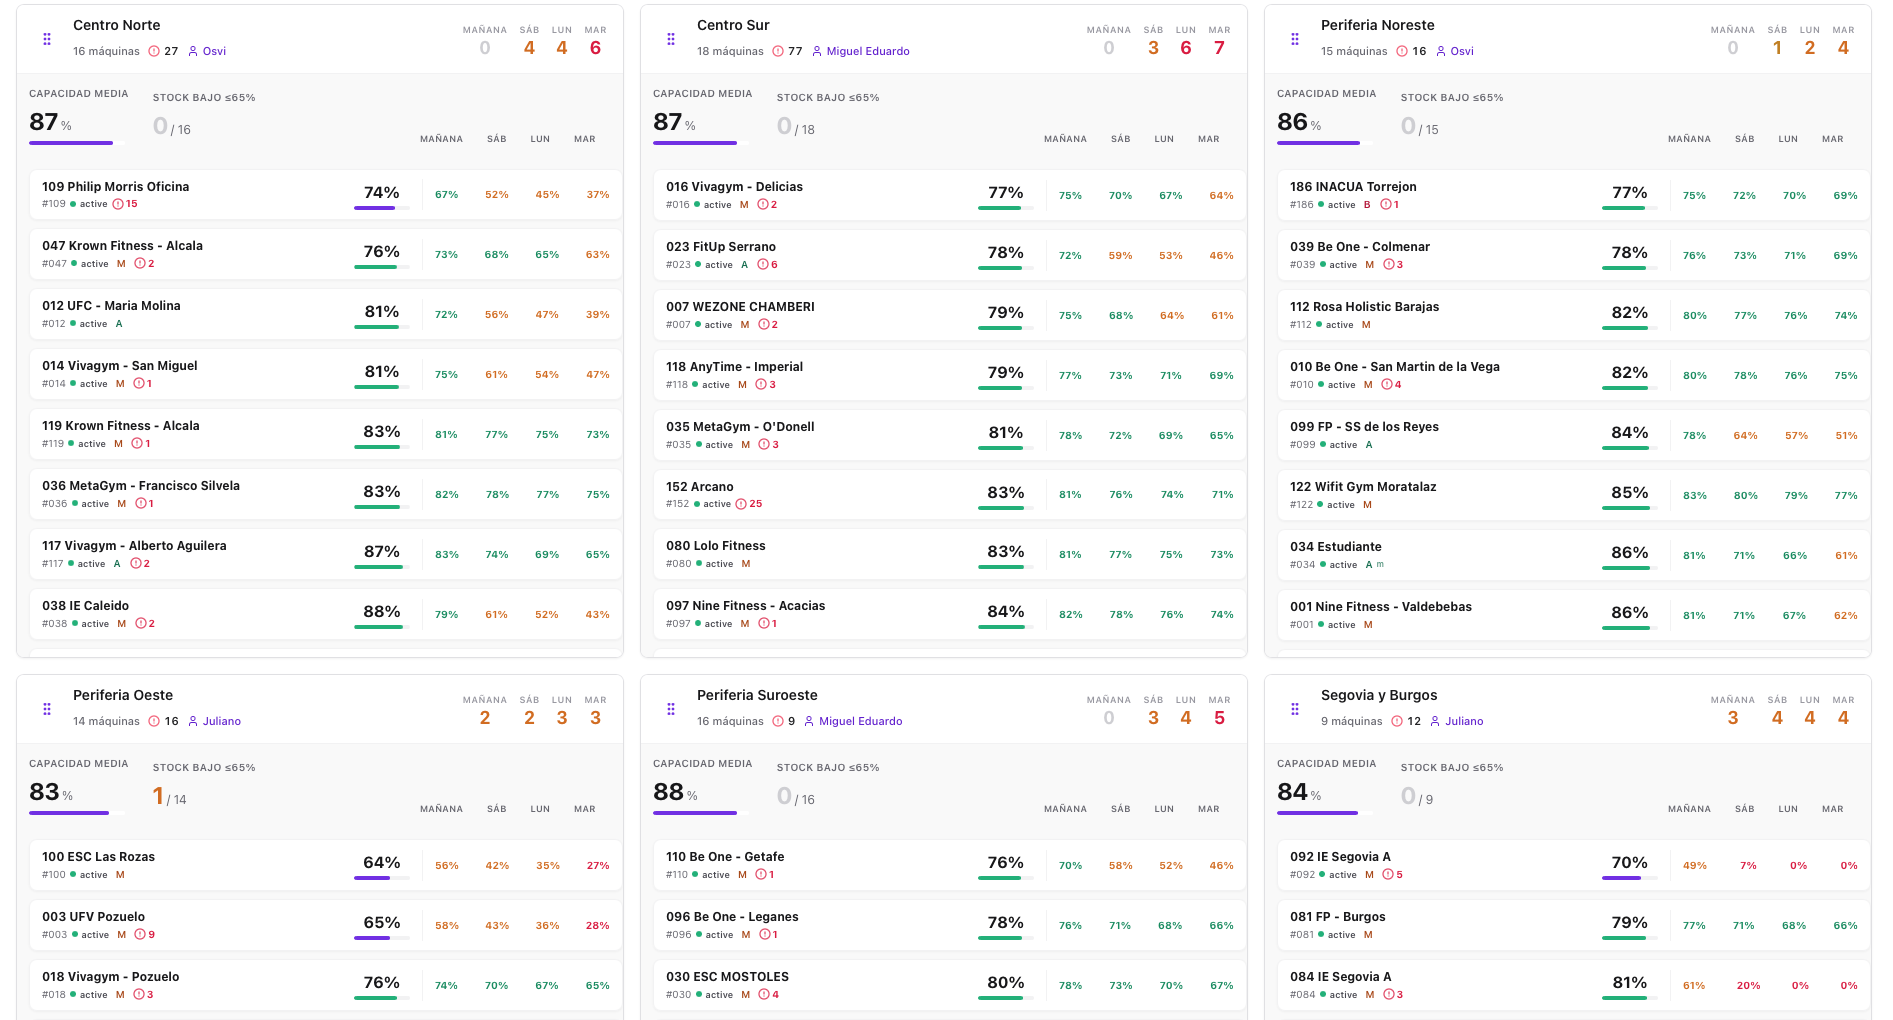This screenshot has height=1020, width=1893.
Task: Click the alert icon for 030 ESC MOSTOLES
Action: [x=764, y=995]
